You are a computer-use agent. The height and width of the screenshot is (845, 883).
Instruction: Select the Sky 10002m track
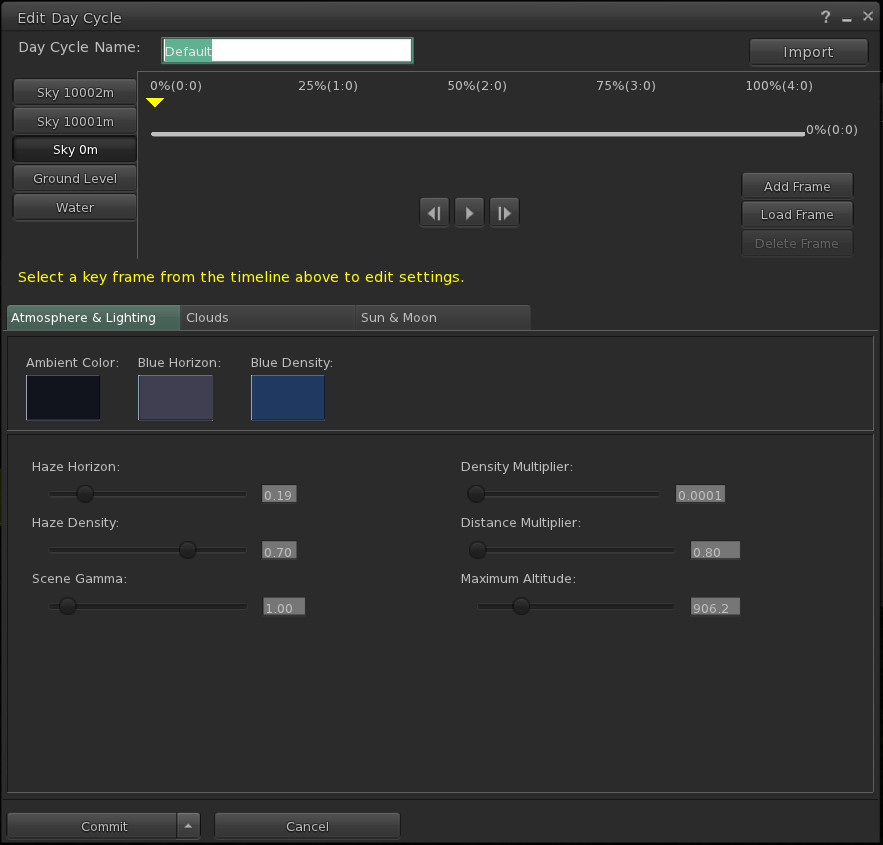75,92
